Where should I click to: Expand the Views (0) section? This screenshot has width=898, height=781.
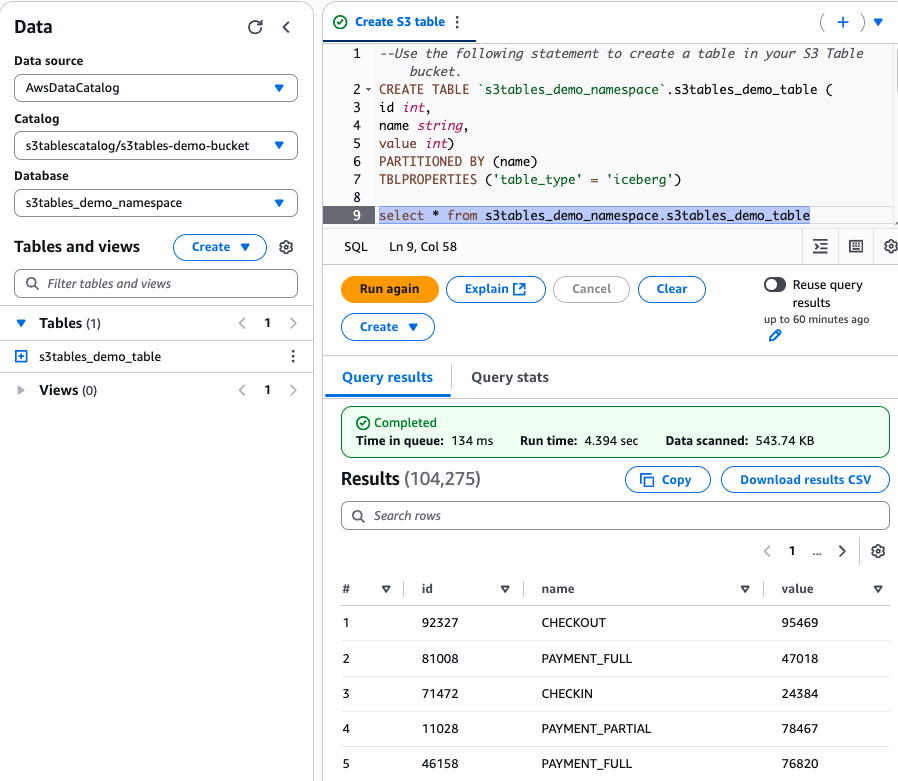(x=21, y=390)
